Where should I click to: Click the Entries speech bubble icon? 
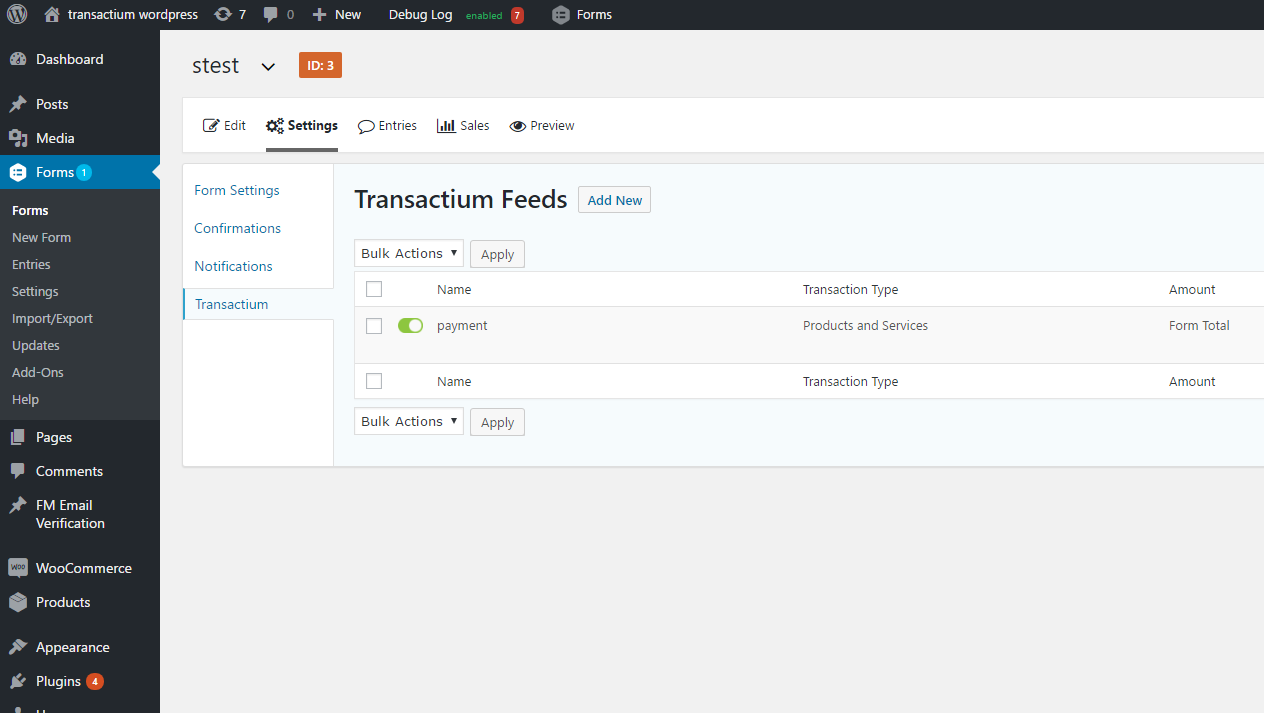pyautogui.click(x=366, y=126)
